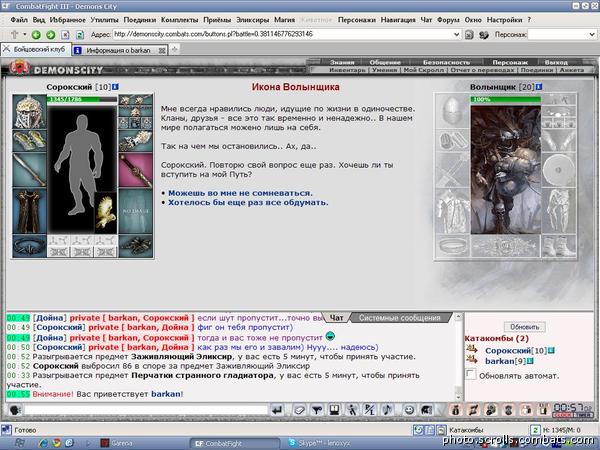Close the Информация о barkan tab
This screenshot has width=600, height=450.
162,50
